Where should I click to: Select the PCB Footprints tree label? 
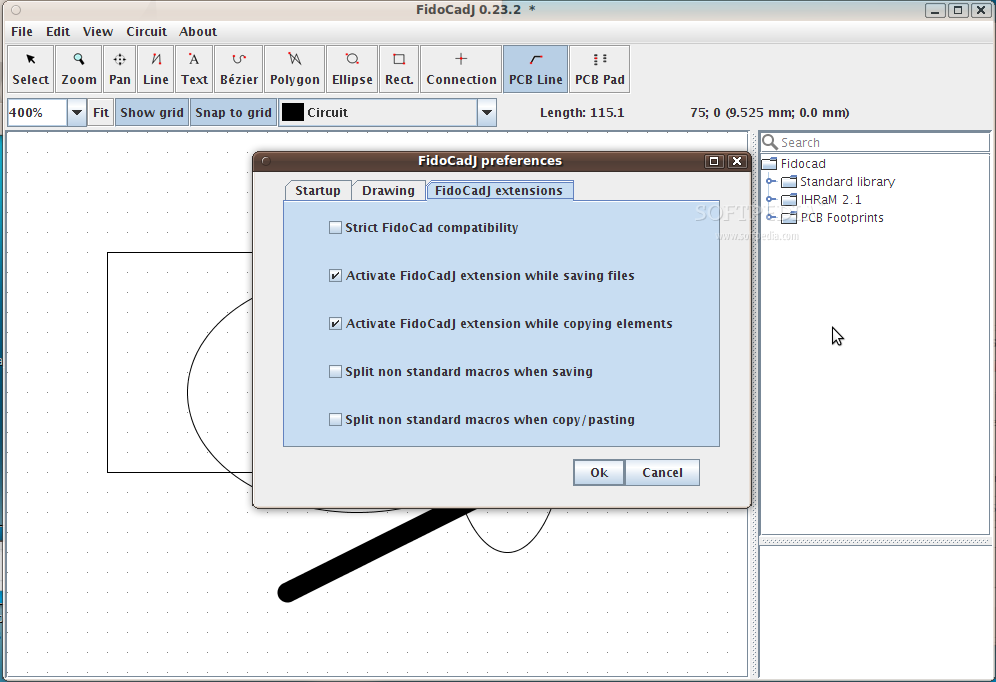(842, 218)
